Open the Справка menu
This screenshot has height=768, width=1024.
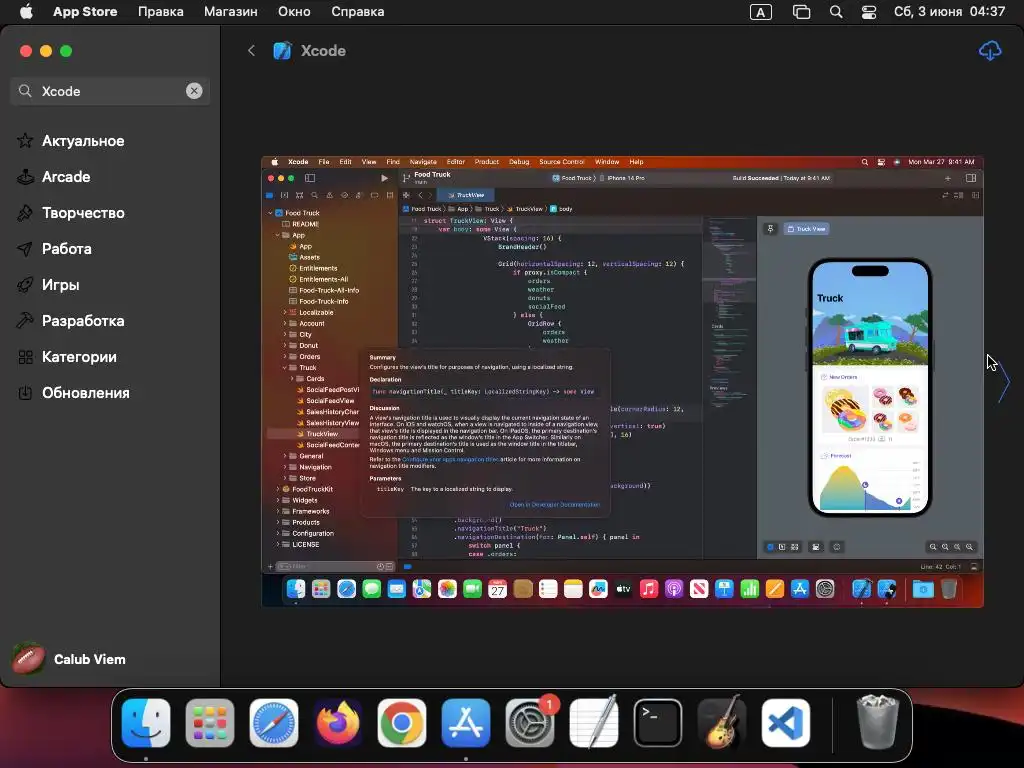point(357,12)
